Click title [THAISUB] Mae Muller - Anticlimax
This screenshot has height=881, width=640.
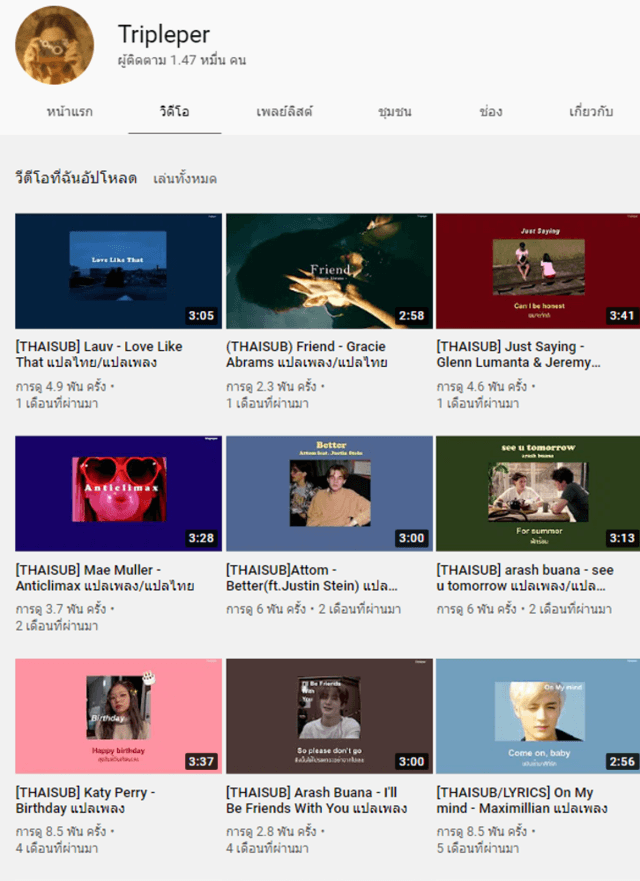tap(105, 578)
